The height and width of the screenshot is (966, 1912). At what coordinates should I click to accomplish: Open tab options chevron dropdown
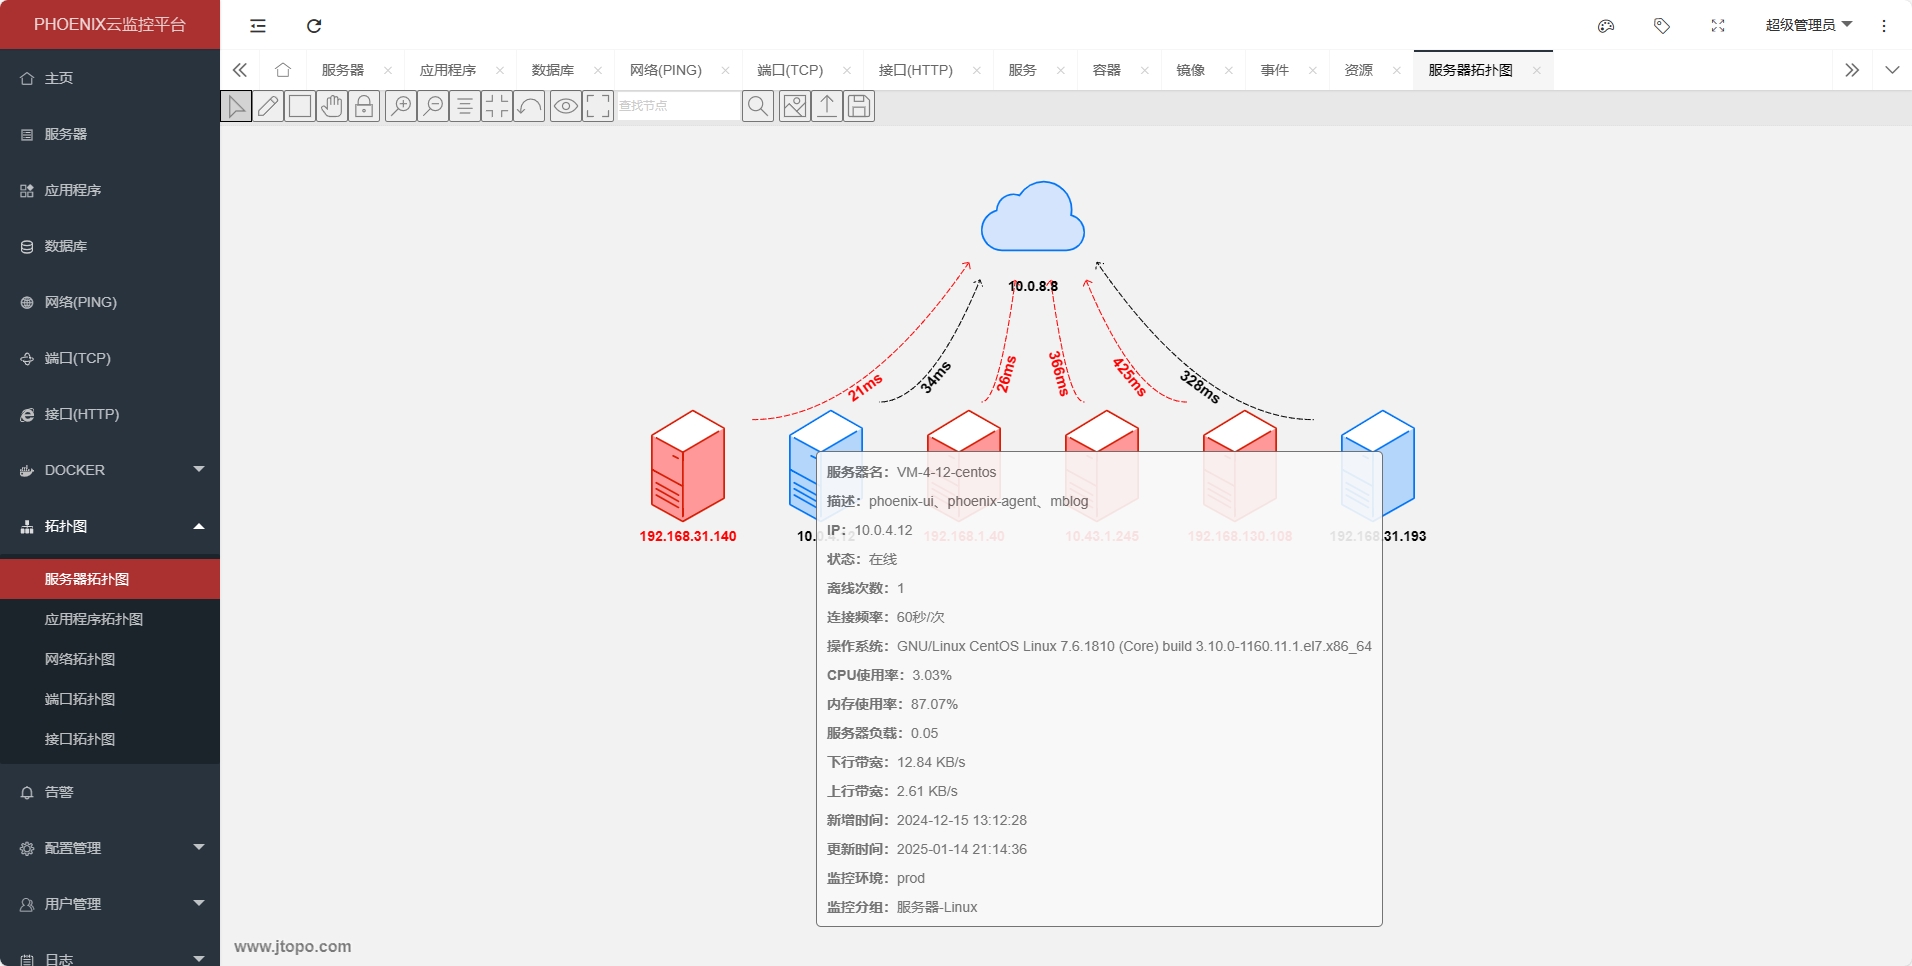(1892, 70)
